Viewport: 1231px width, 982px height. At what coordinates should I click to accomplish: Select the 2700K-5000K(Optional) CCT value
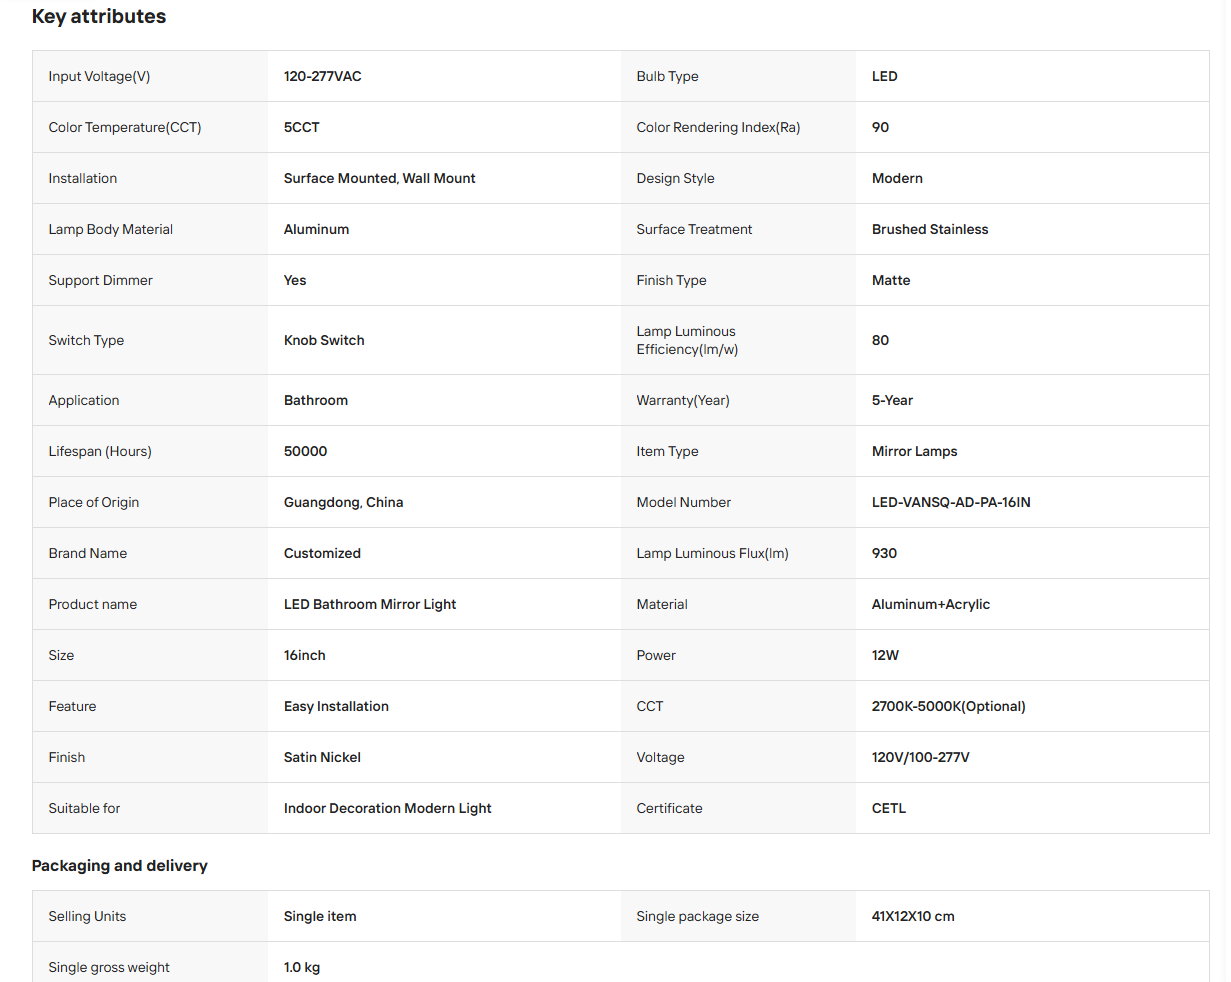(x=949, y=706)
